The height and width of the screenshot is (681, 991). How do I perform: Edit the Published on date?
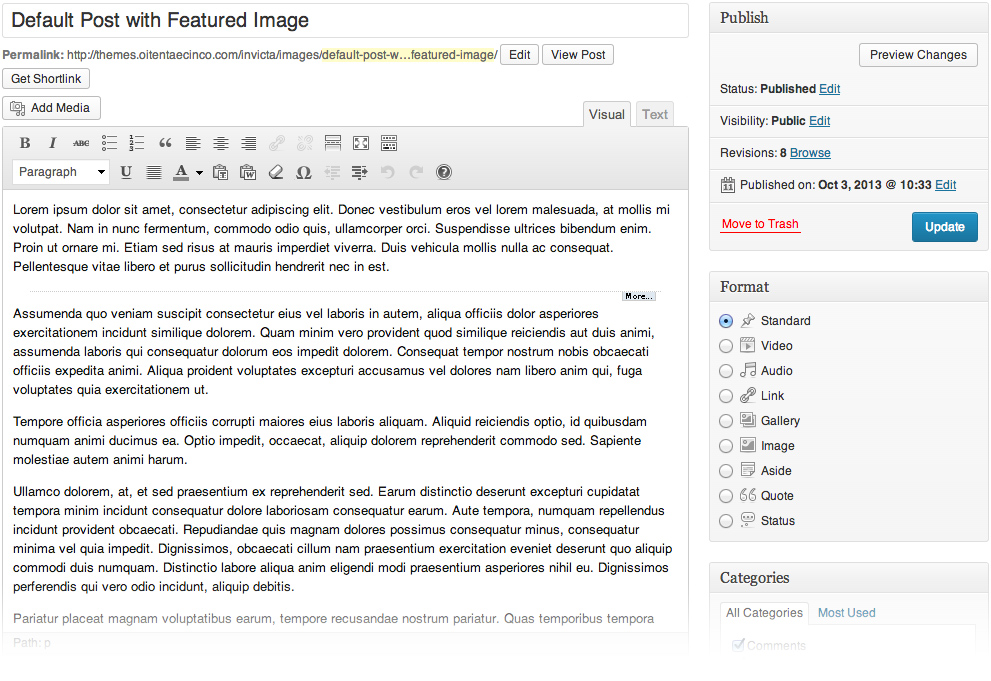click(x=945, y=185)
